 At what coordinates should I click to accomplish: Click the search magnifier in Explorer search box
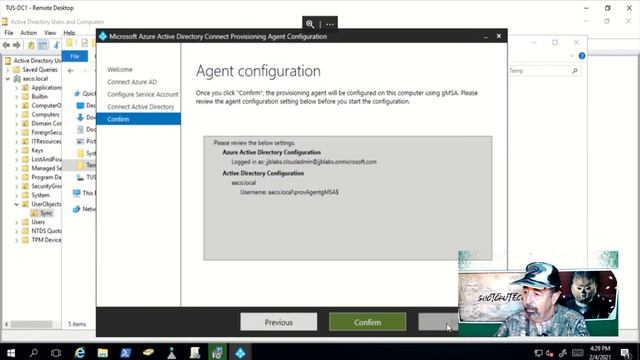(575, 71)
